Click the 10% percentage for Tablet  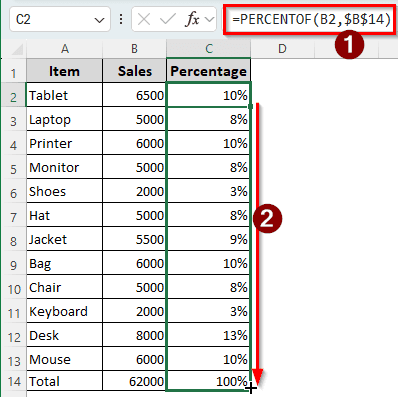click(x=209, y=95)
